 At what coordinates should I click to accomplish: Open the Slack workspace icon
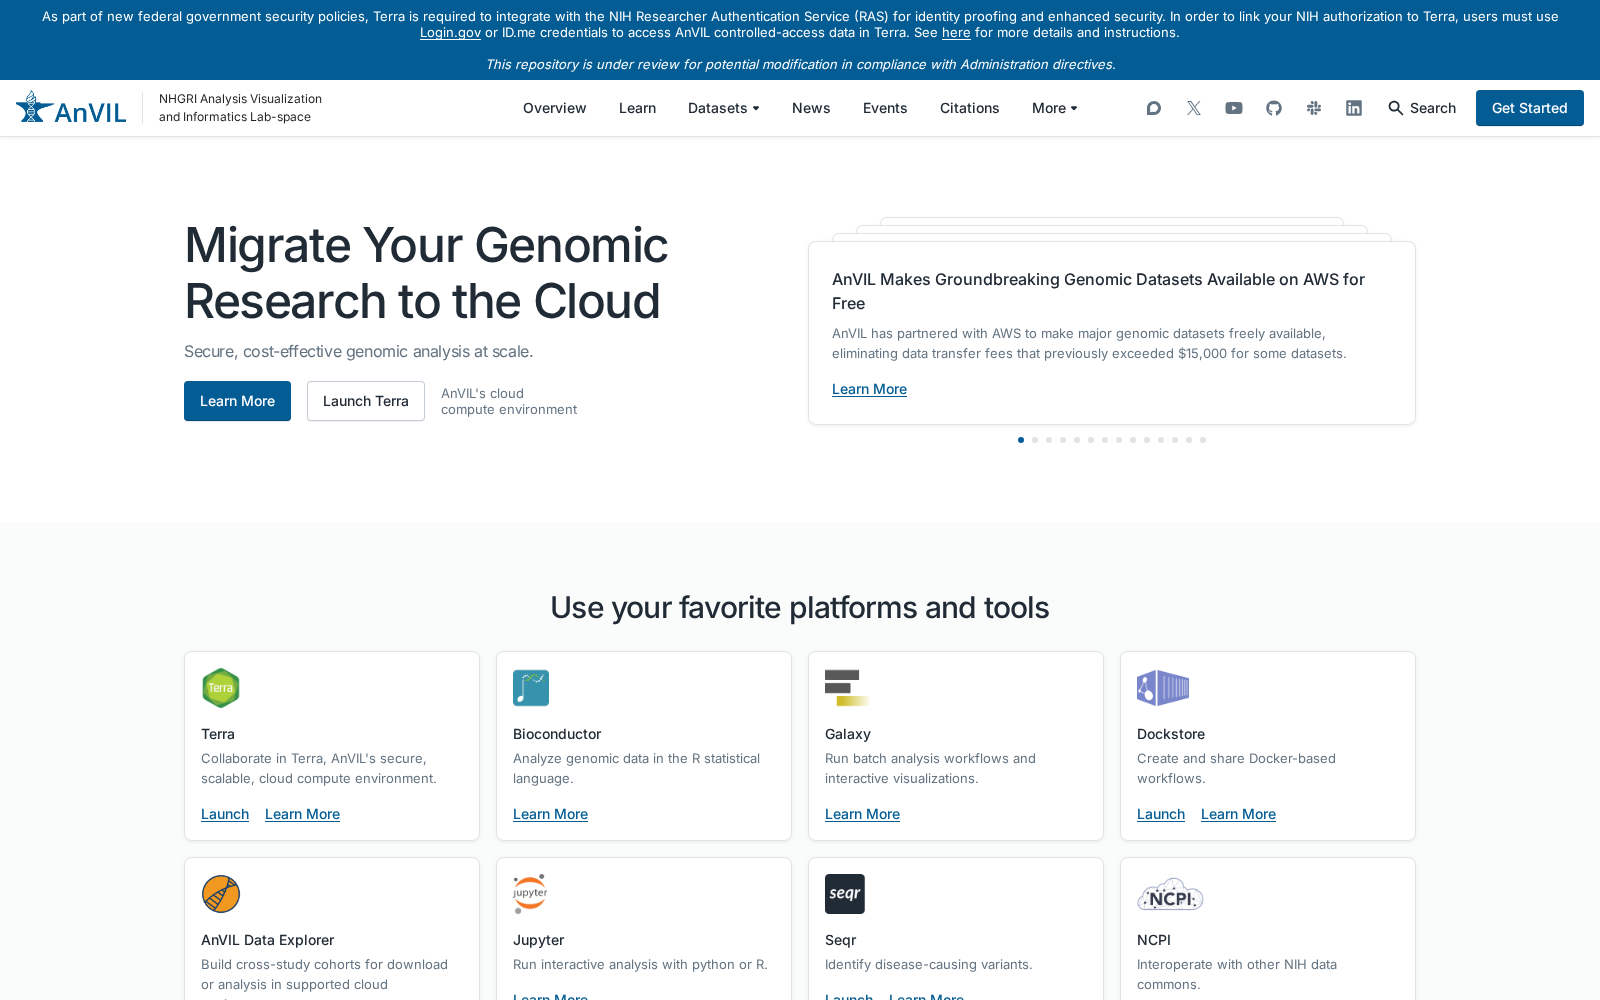[x=1314, y=108]
